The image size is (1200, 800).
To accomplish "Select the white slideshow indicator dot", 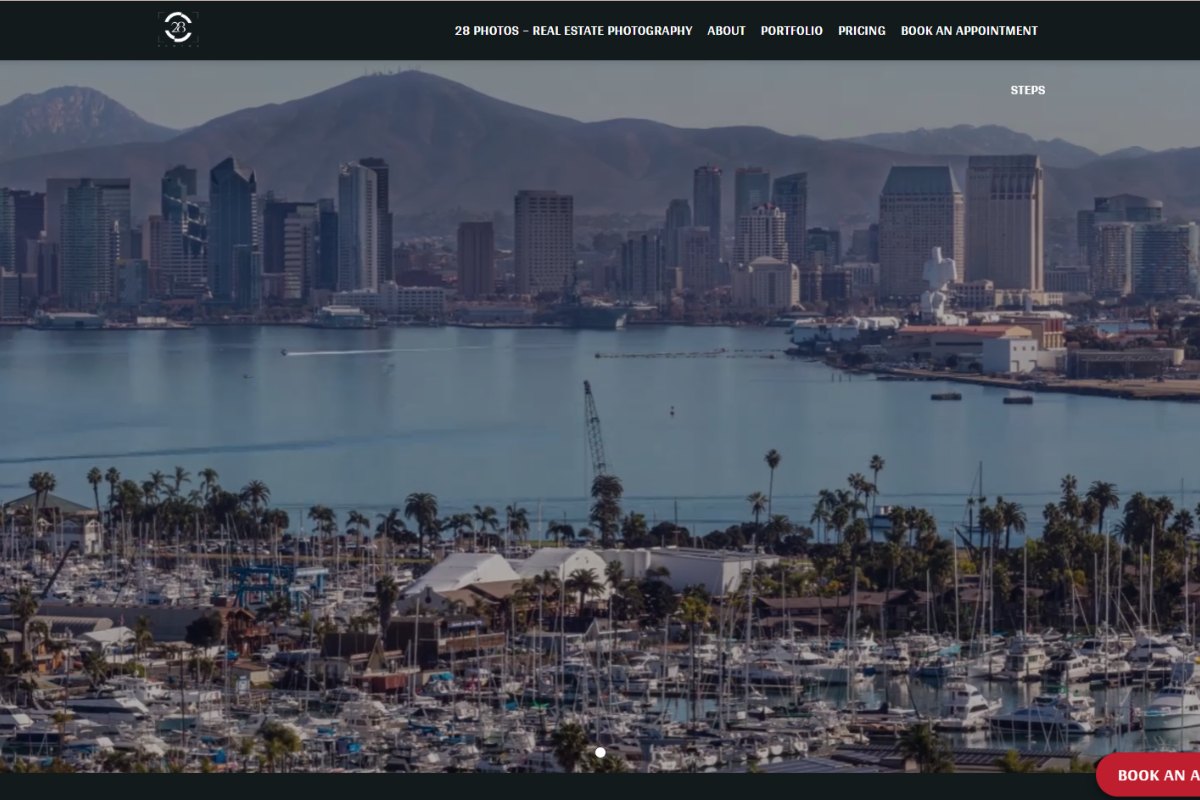I will tap(600, 752).
